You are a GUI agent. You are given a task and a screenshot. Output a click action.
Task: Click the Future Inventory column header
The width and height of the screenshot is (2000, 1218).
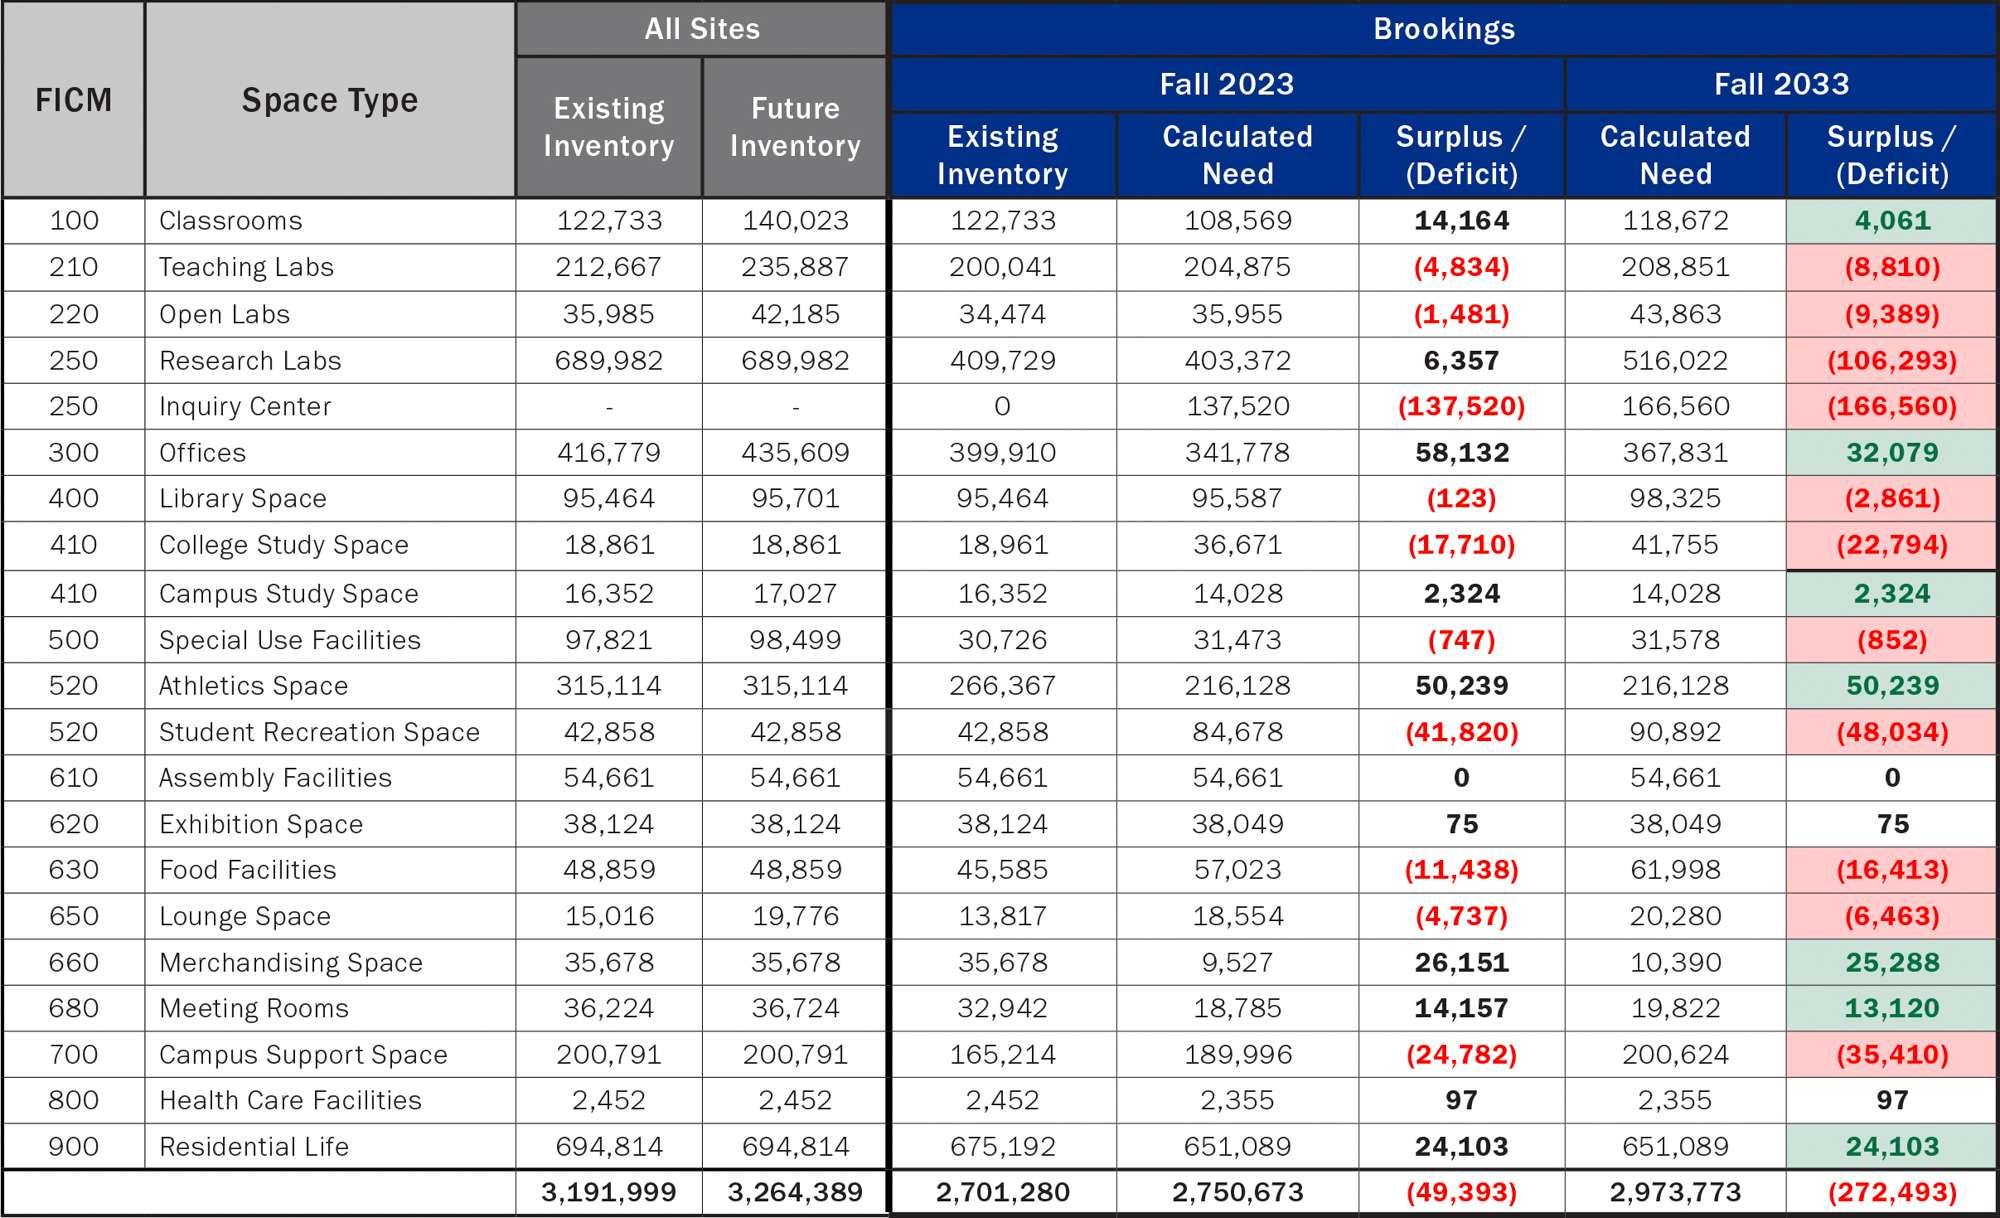click(795, 127)
